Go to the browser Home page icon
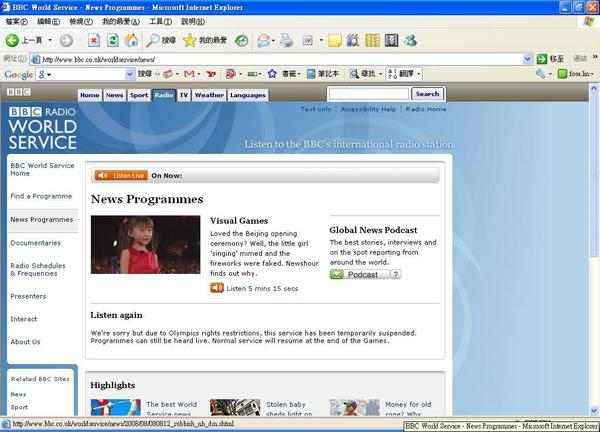Viewport: 600px width, 432px height. click(131, 40)
